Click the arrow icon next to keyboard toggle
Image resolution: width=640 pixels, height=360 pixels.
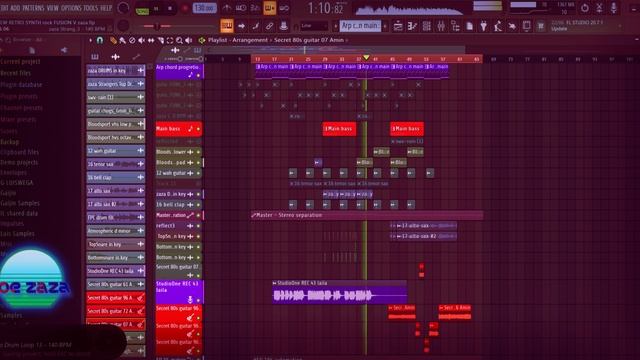coord(242,26)
